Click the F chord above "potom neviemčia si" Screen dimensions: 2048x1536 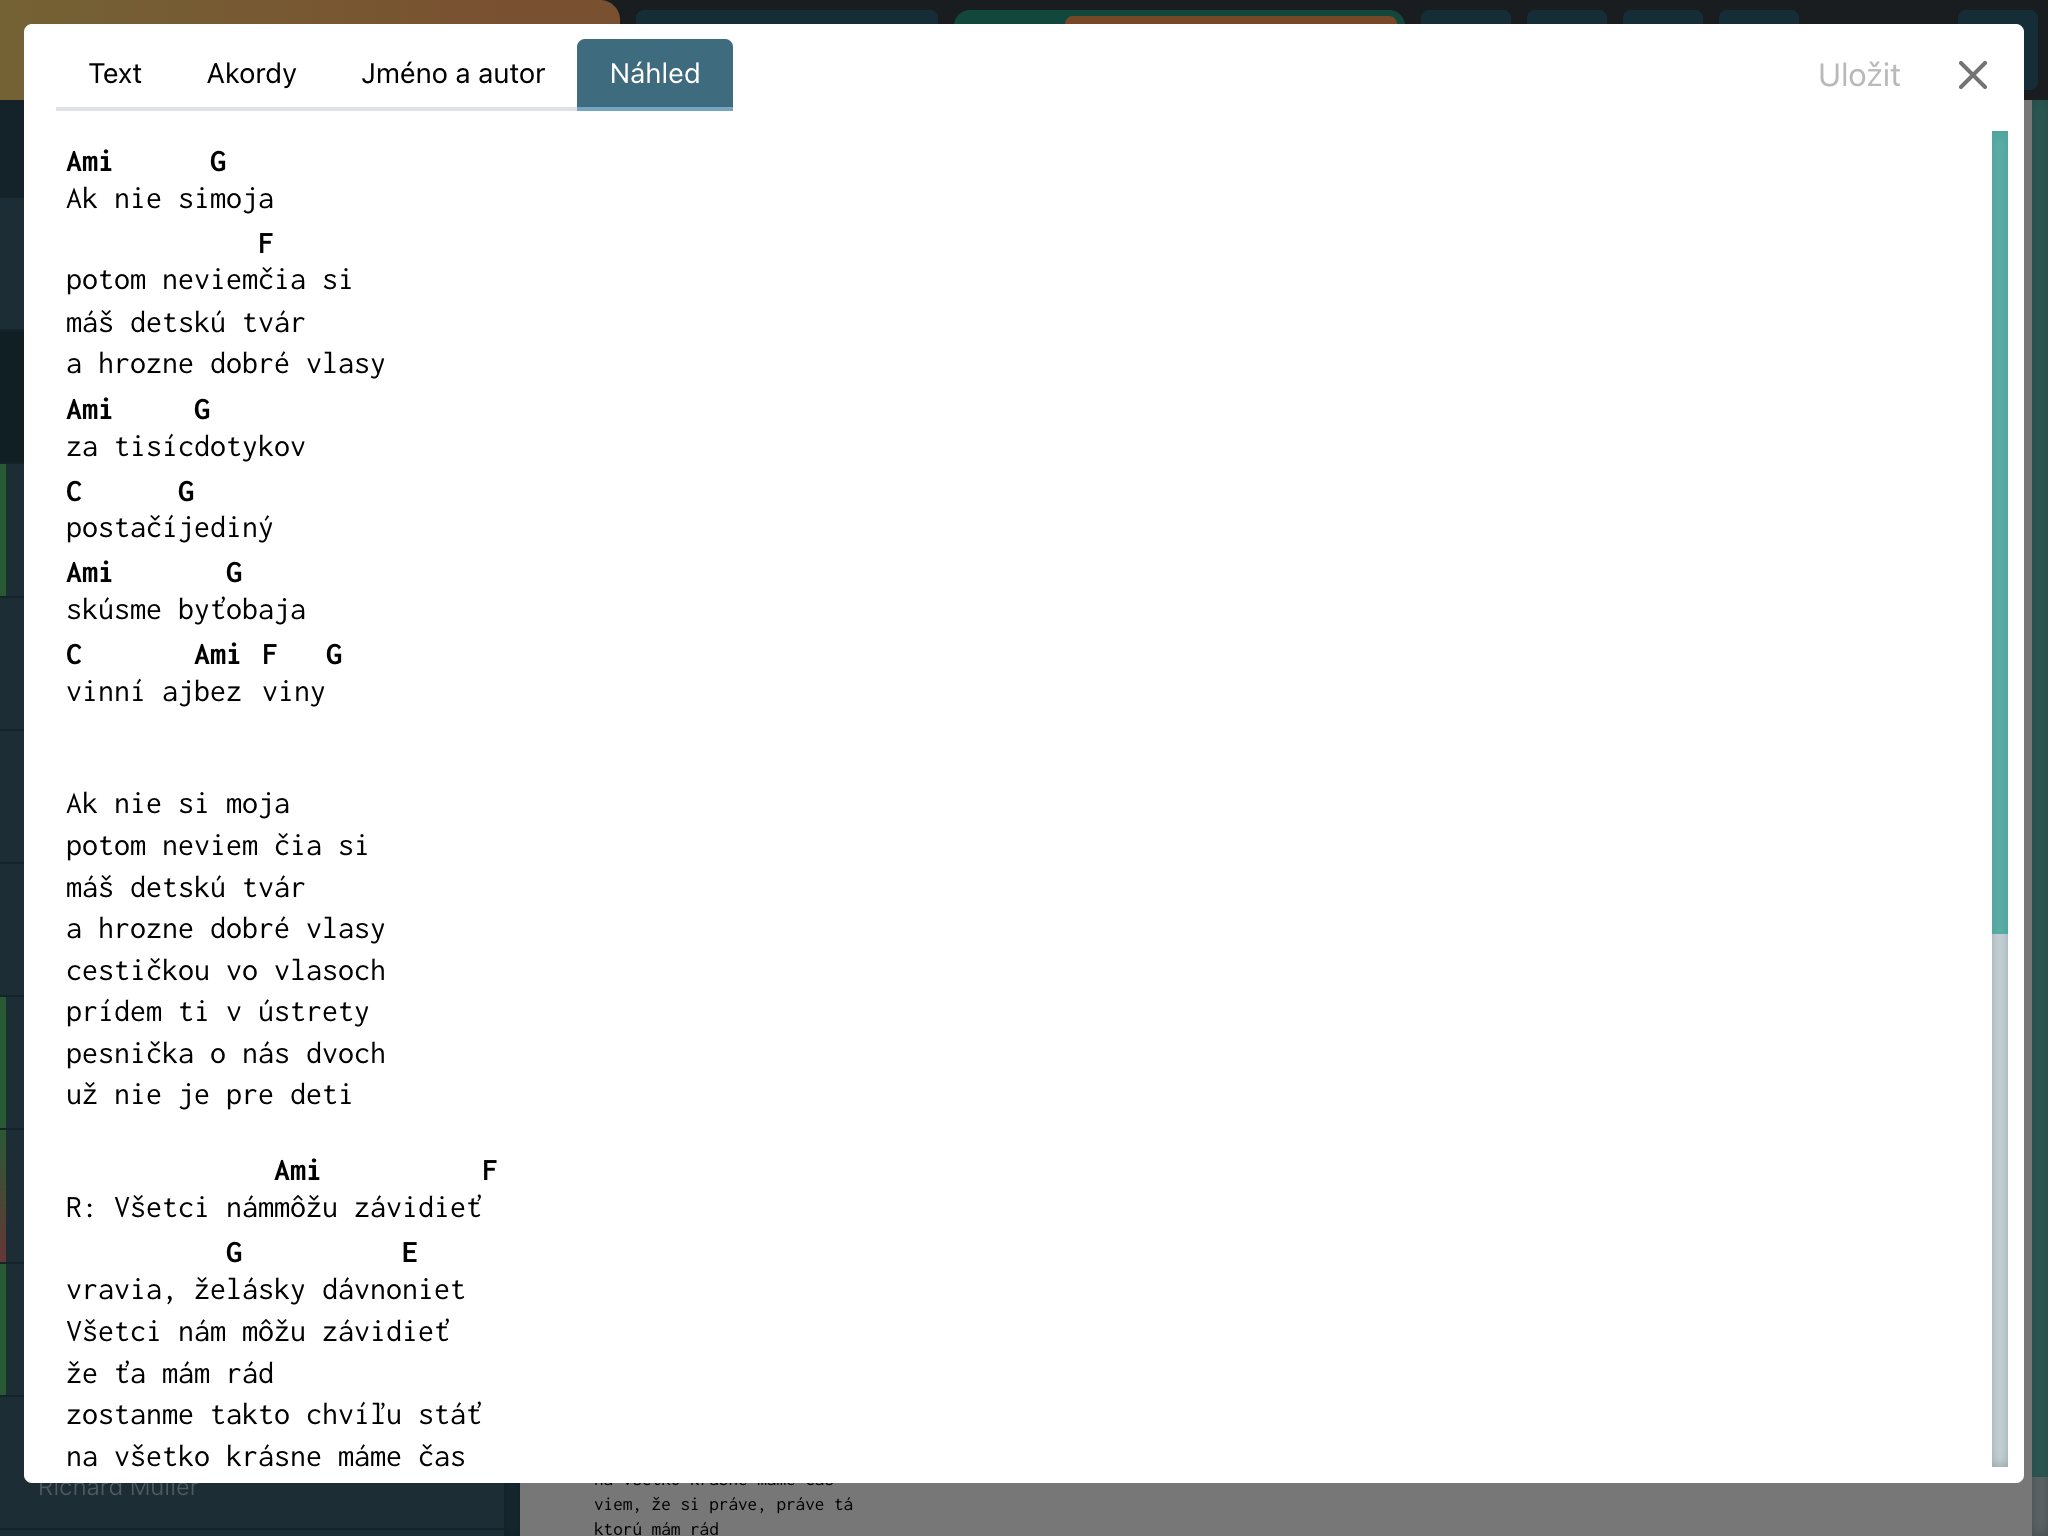tap(265, 244)
